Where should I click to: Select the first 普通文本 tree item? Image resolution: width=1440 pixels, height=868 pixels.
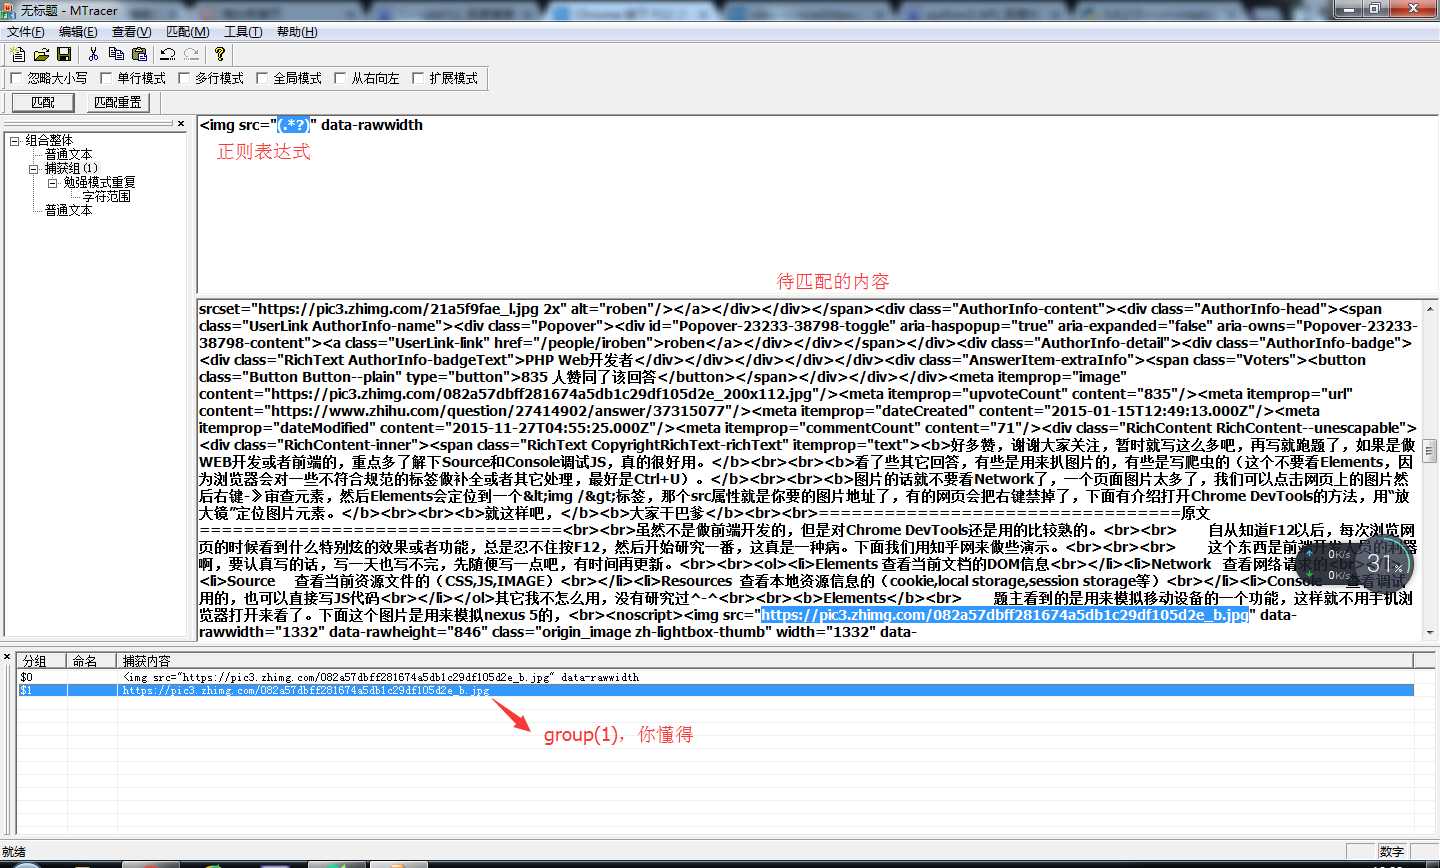[x=69, y=155]
